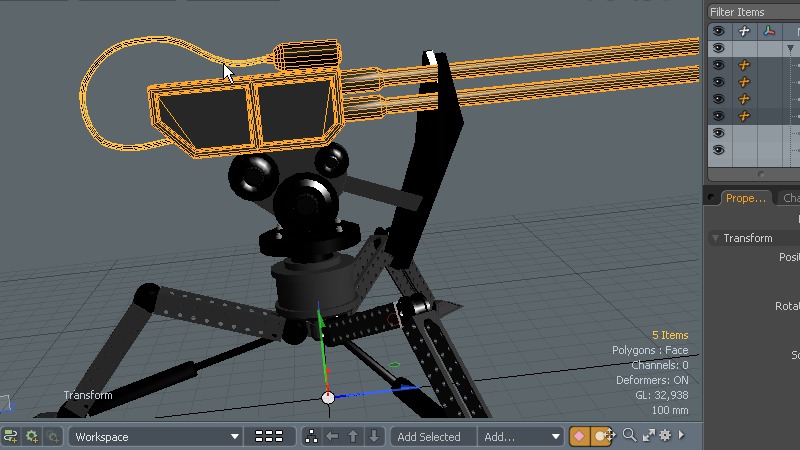Click the three-dash grid layout button
Screen dimensions: 800x450
pos(269,436)
